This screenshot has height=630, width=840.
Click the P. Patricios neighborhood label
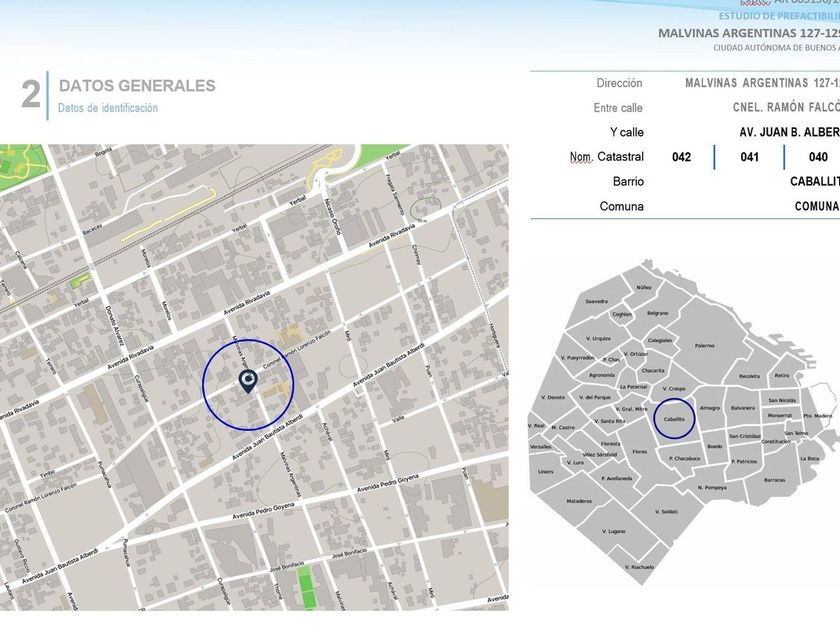[x=744, y=461]
